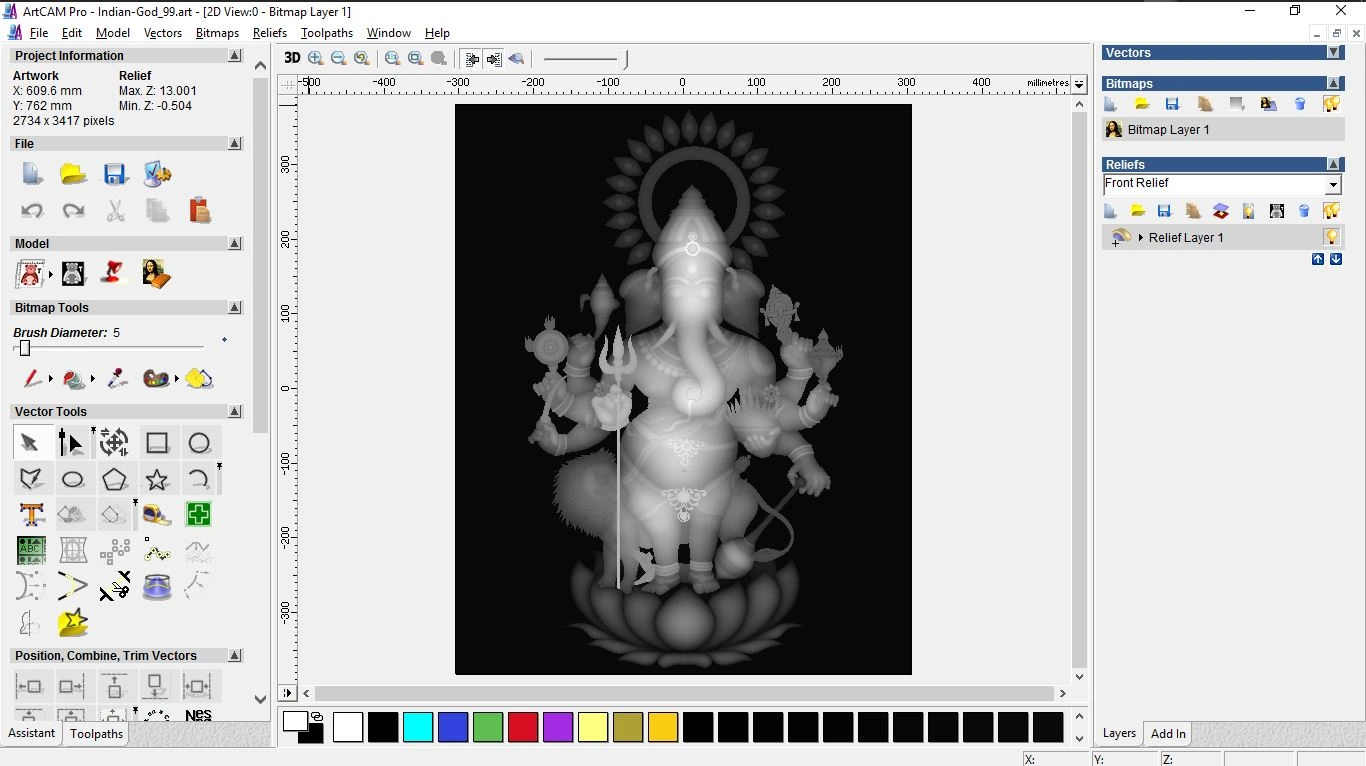The width and height of the screenshot is (1366, 766).
Task: Open the Toolpaths menu
Action: tap(326, 33)
